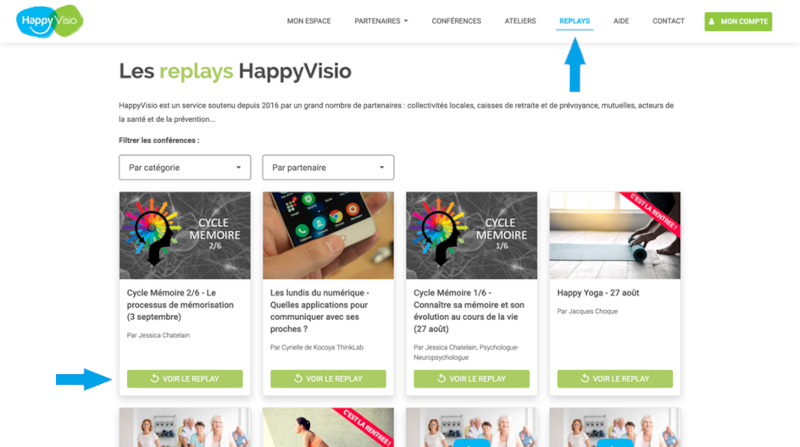
Task: Click replay icon on Cycle Mémoire 2/6 card
Action: click(x=155, y=379)
